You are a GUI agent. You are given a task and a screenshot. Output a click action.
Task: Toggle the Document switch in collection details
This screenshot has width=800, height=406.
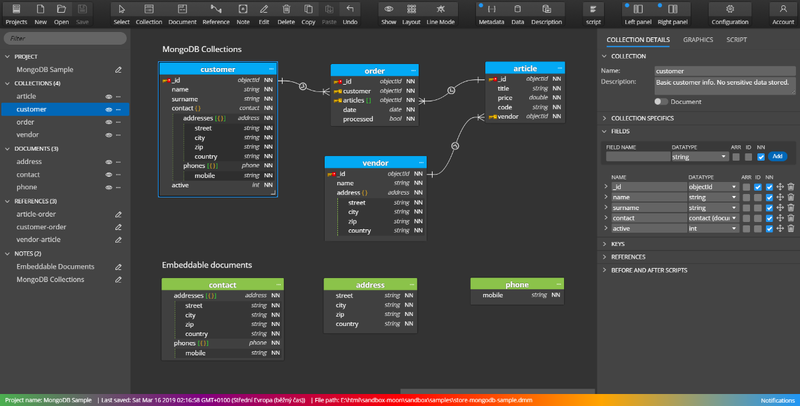click(x=660, y=101)
